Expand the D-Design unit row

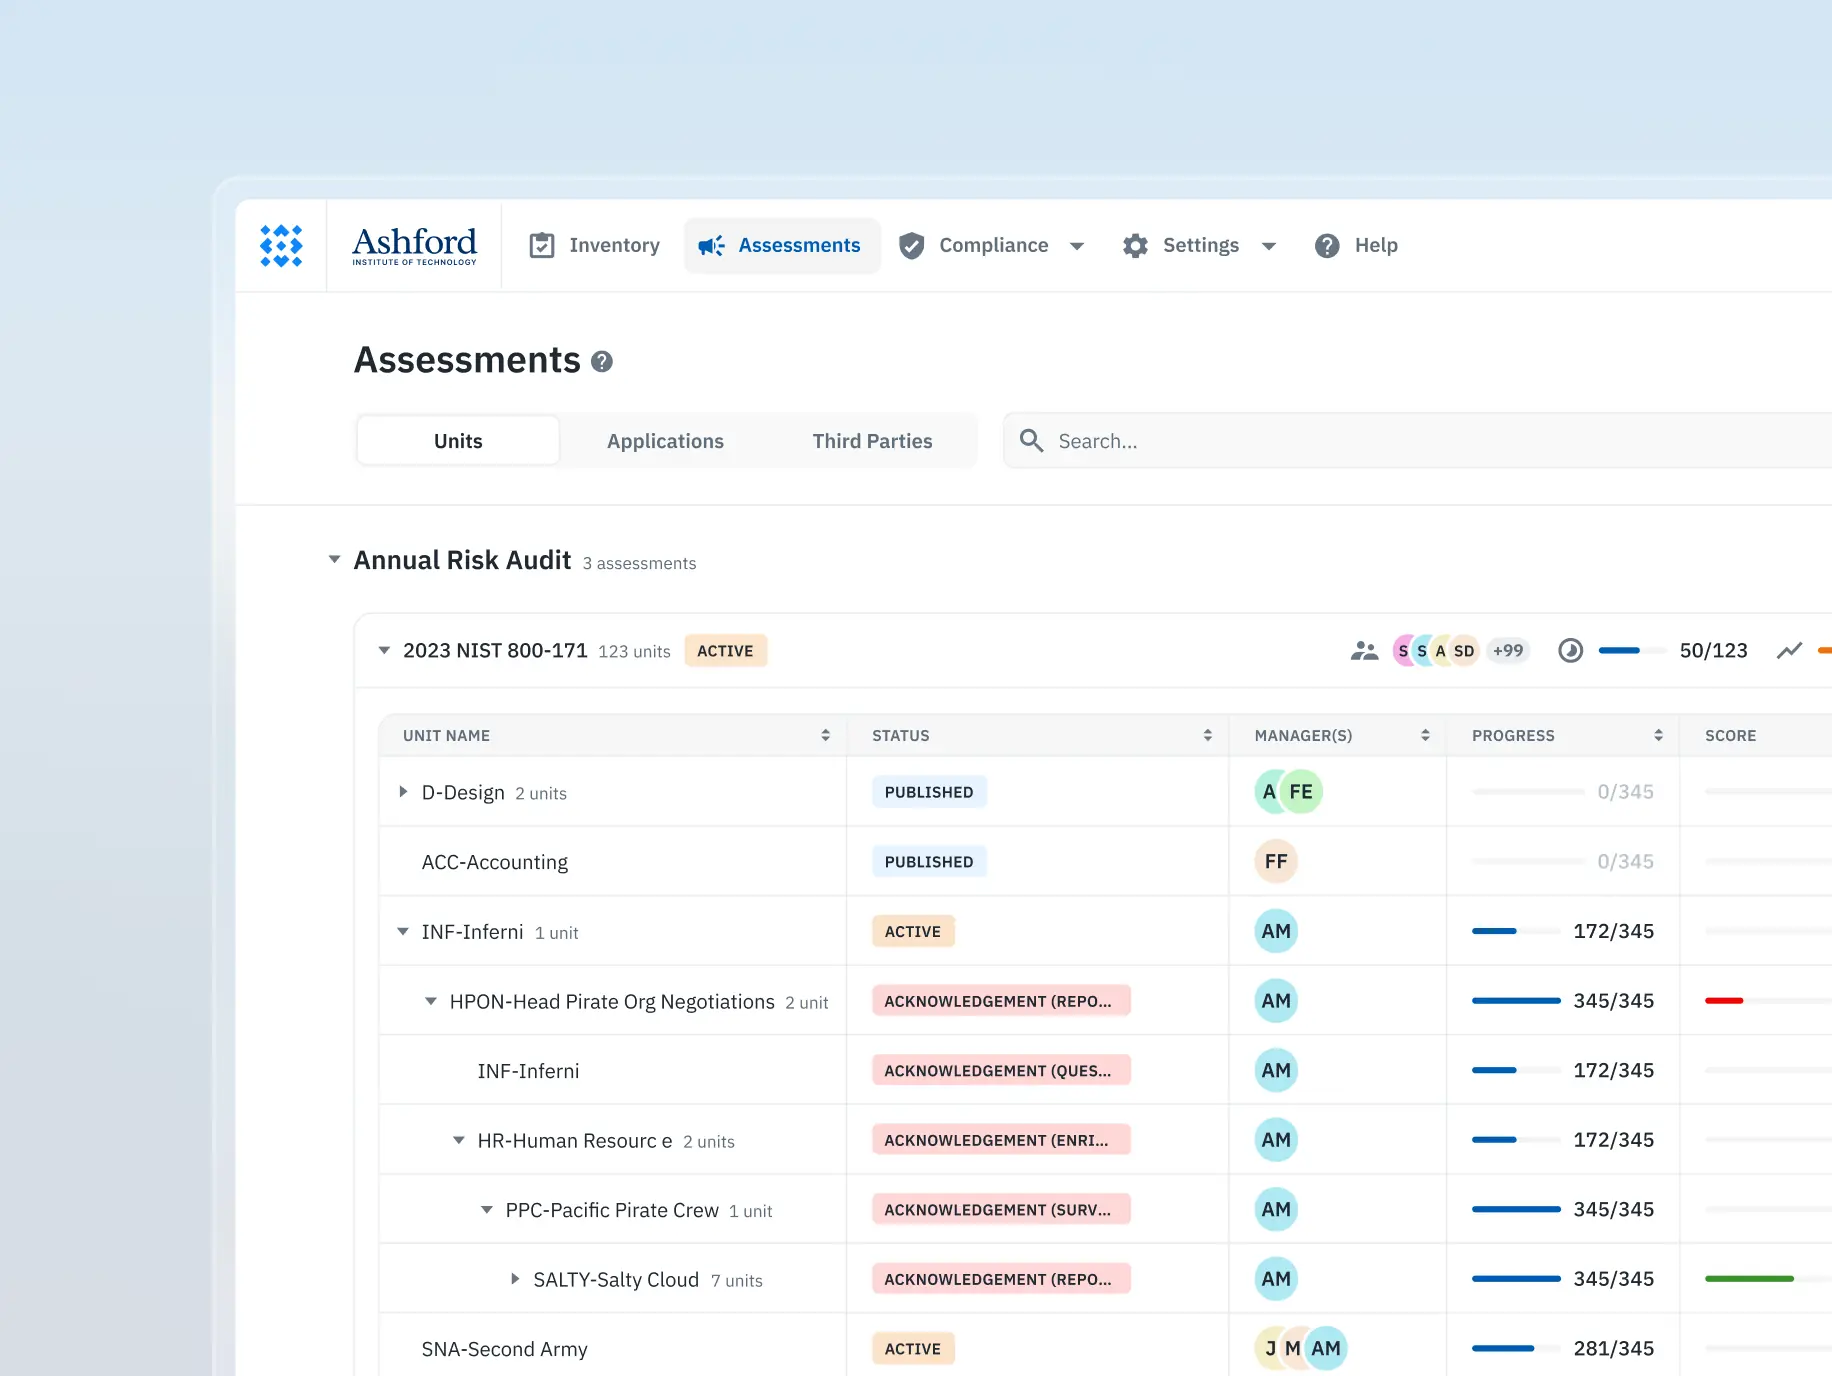(x=403, y=792)
